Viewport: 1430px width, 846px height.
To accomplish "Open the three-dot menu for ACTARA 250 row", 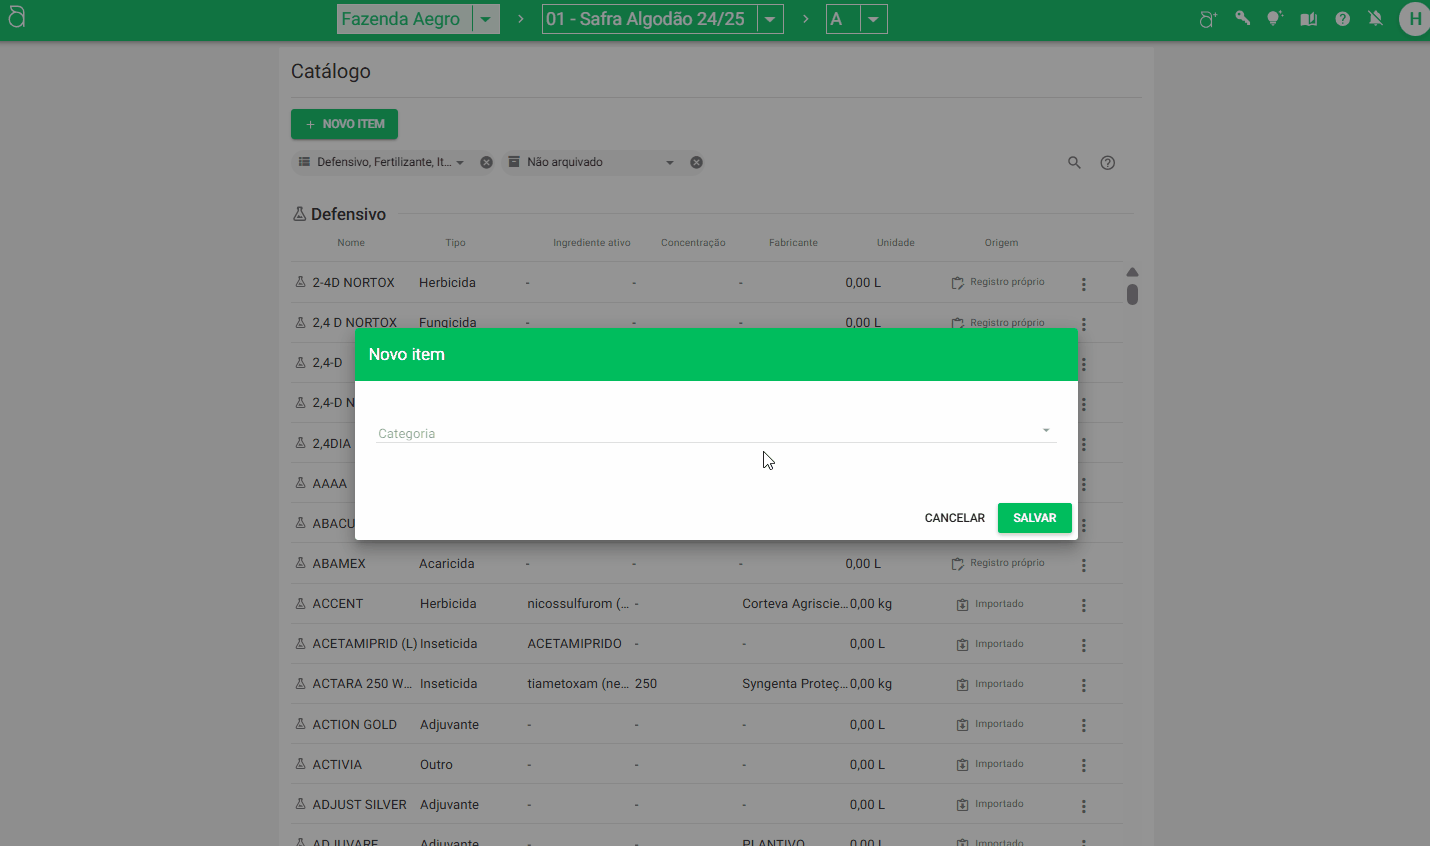I will [x=1083, y=685].
